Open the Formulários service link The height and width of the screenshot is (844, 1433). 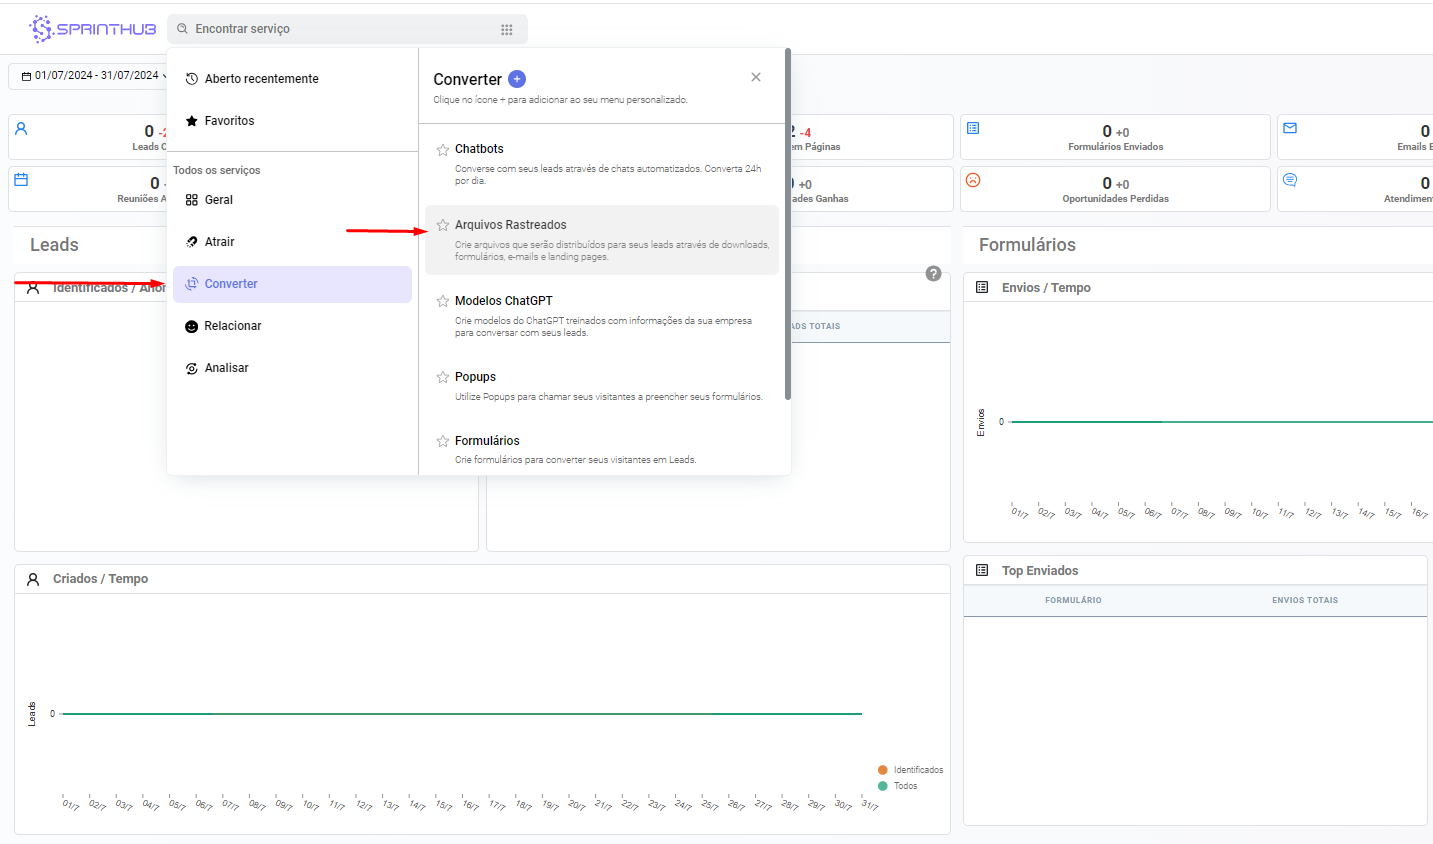tap(487, 441)
